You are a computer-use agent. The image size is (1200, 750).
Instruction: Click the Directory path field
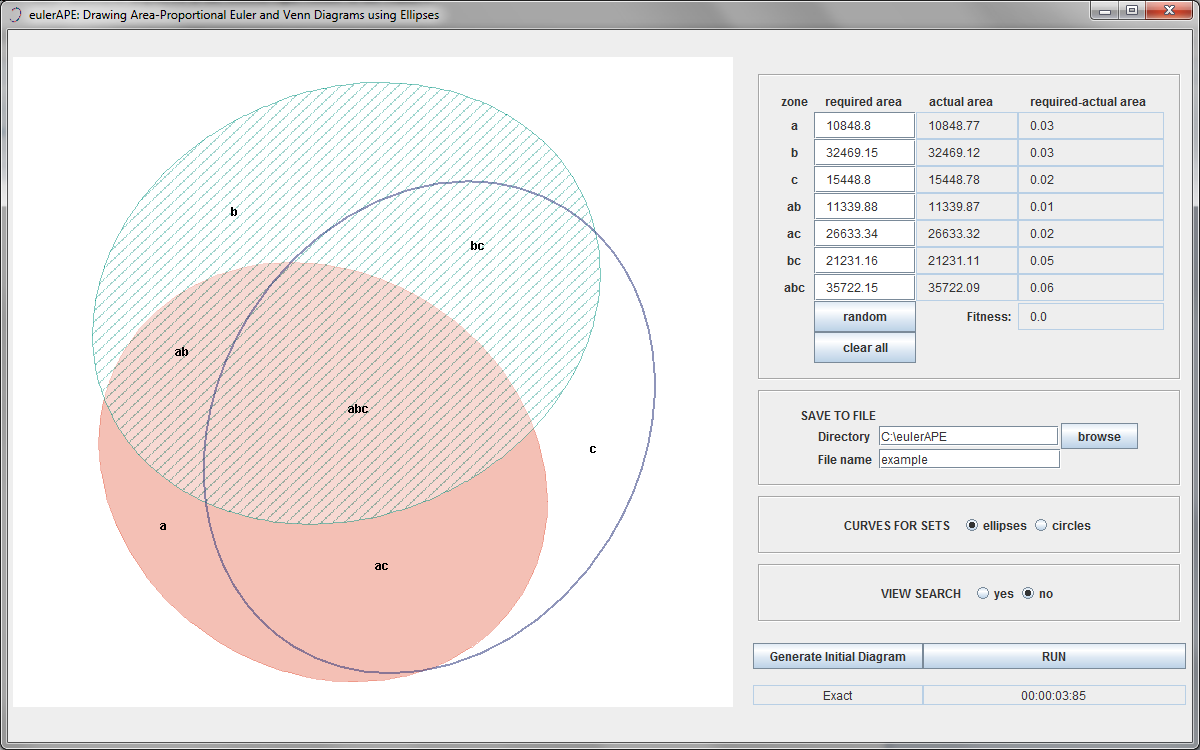pos(968,436)
